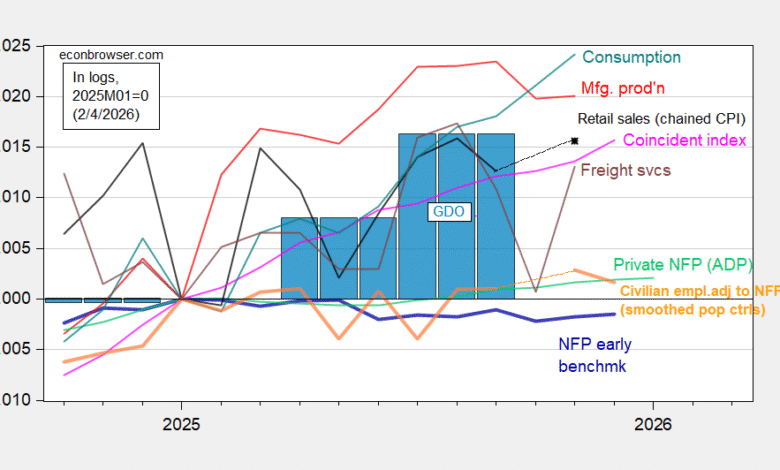Image resolution: width=780 pixels, height=470 pixels.
Task: Click the econbrowser.com watermark text
Action: tap(111, 55)
